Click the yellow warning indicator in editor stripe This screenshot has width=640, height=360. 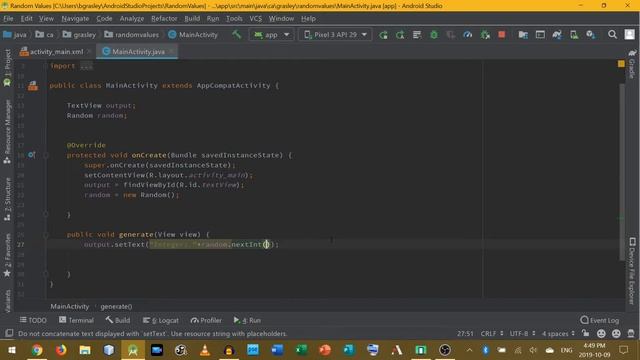coord(621,64)
